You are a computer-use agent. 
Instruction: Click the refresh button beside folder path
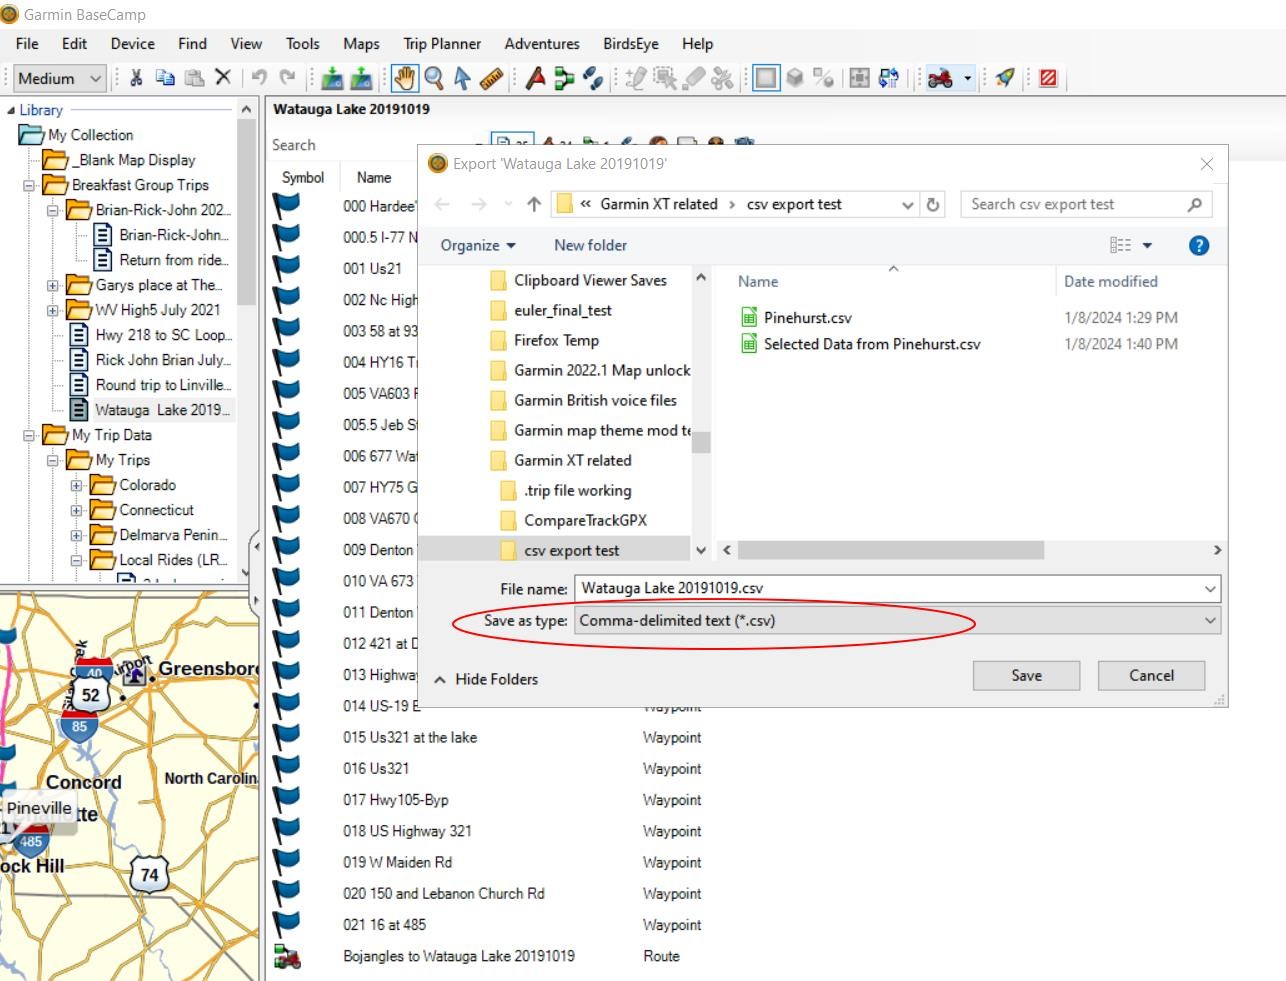click(933, 204)
